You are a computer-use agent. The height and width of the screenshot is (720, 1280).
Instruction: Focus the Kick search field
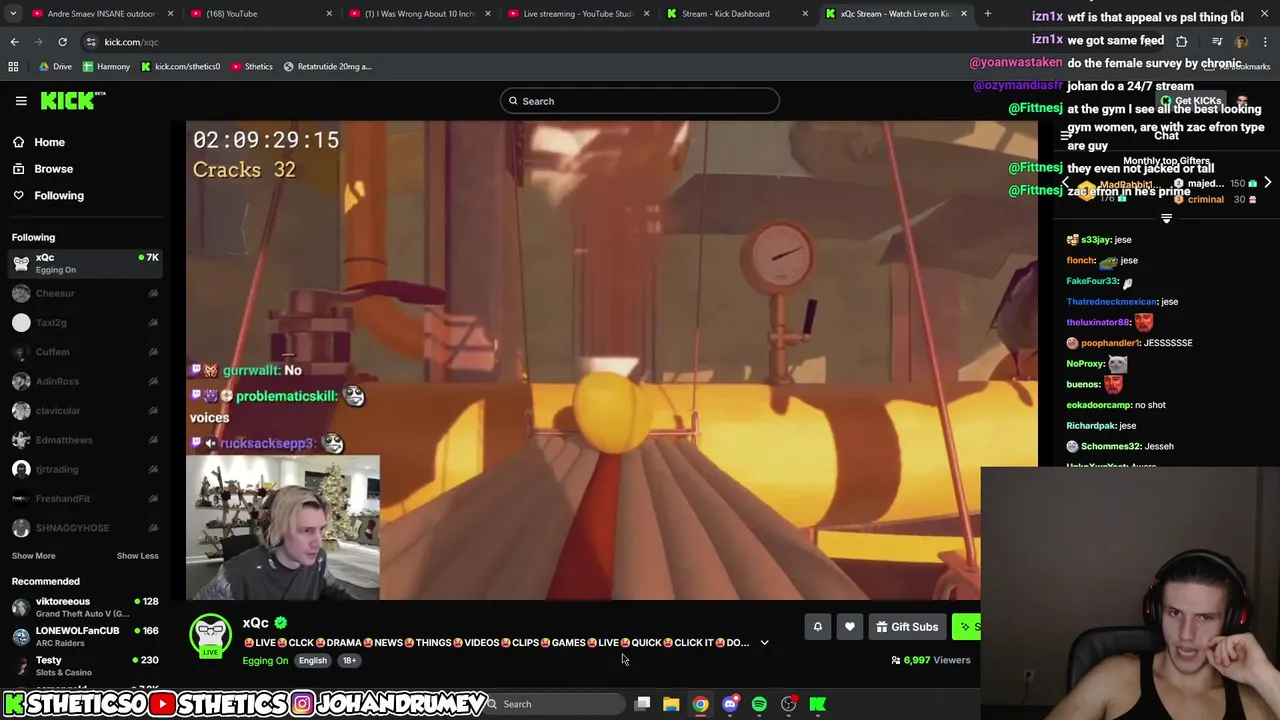point(640,101)
